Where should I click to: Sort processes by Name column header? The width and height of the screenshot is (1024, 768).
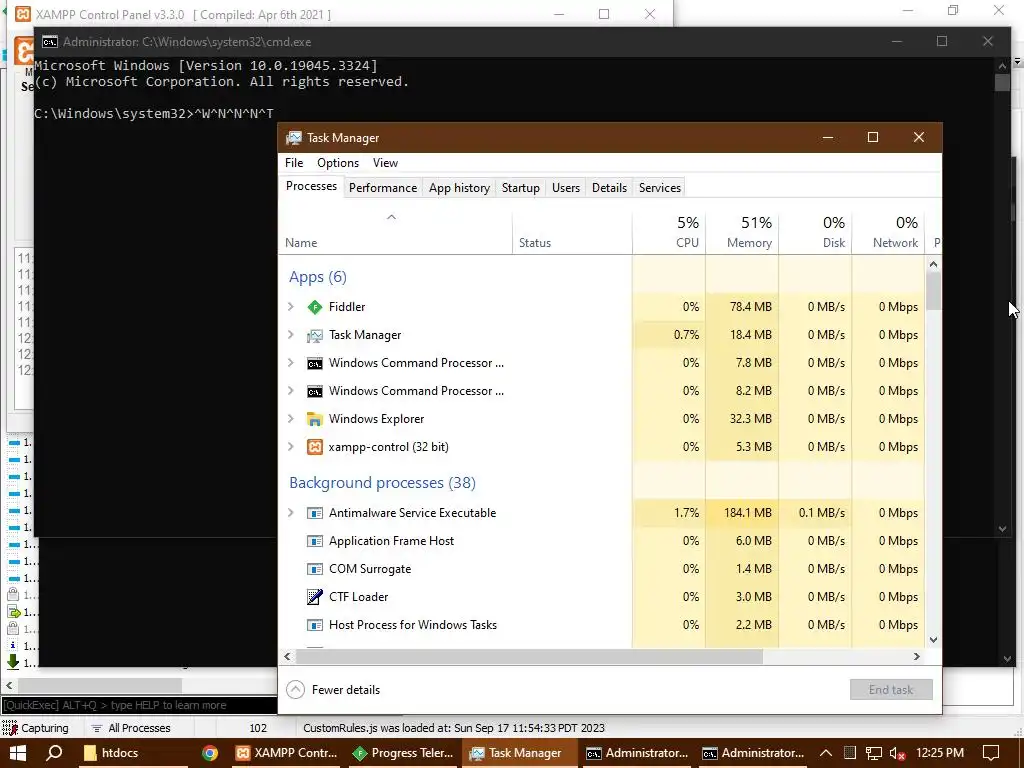395,232
